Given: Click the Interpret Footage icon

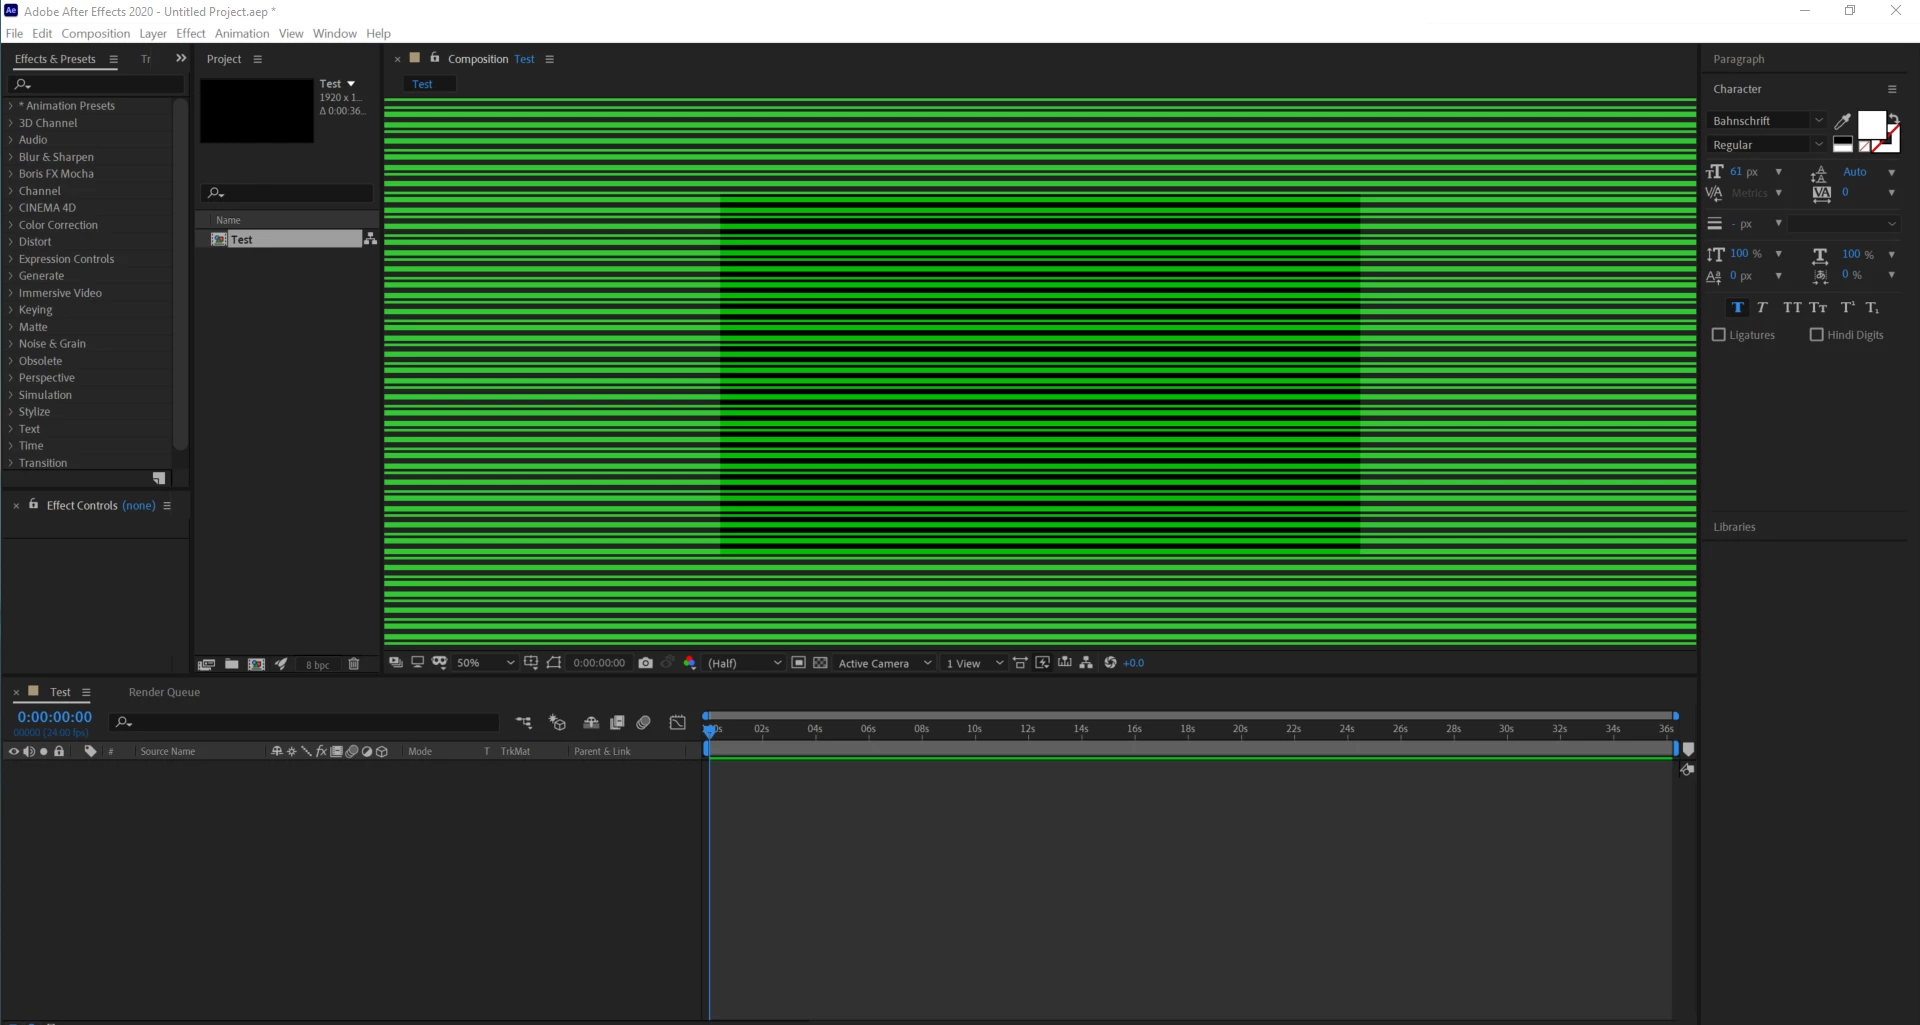Looking at the screenshot, I should tap(206, 664).
